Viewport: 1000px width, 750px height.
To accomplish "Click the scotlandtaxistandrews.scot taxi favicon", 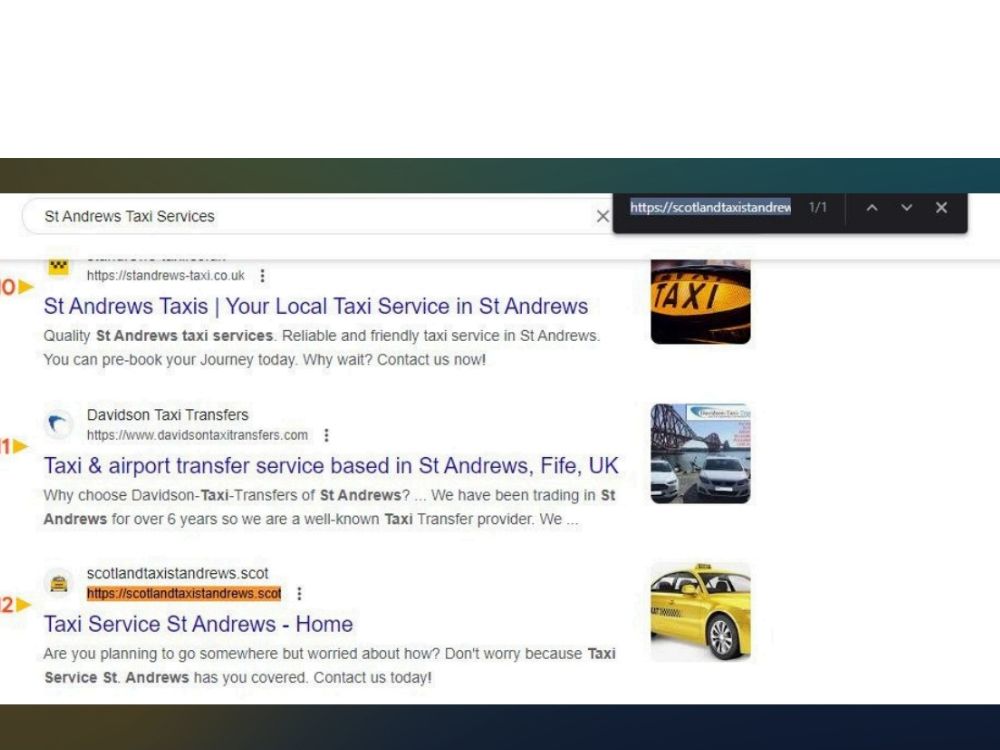I will point(59,583).
